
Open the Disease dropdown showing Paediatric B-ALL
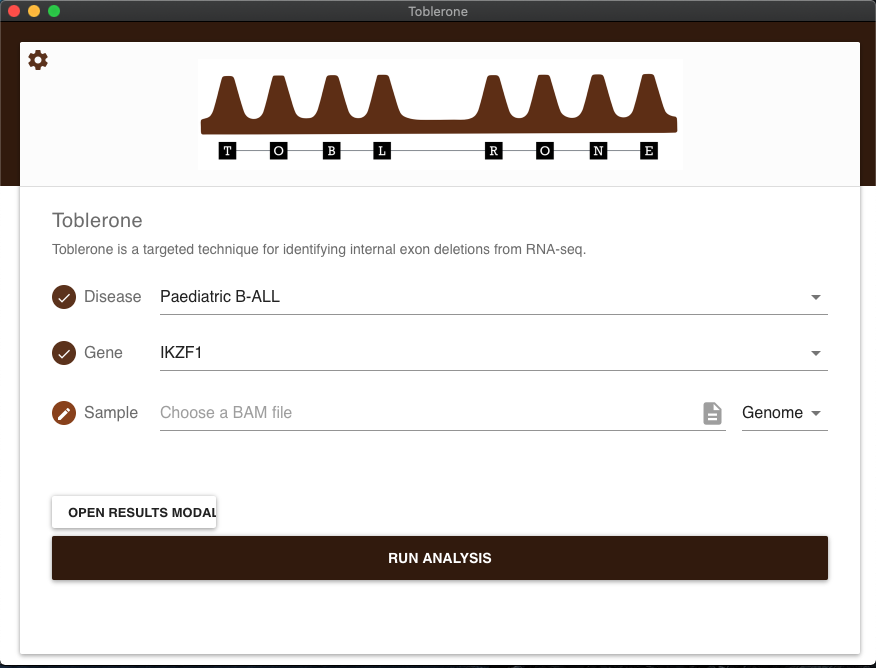494,297
